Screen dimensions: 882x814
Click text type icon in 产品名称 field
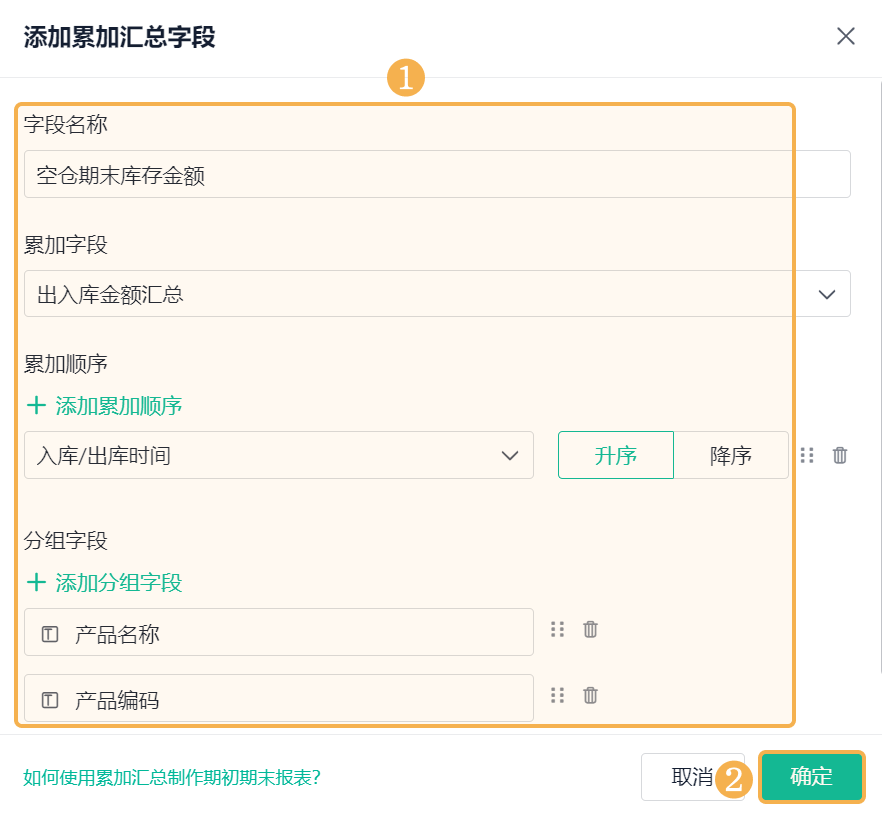click(50, 635)
